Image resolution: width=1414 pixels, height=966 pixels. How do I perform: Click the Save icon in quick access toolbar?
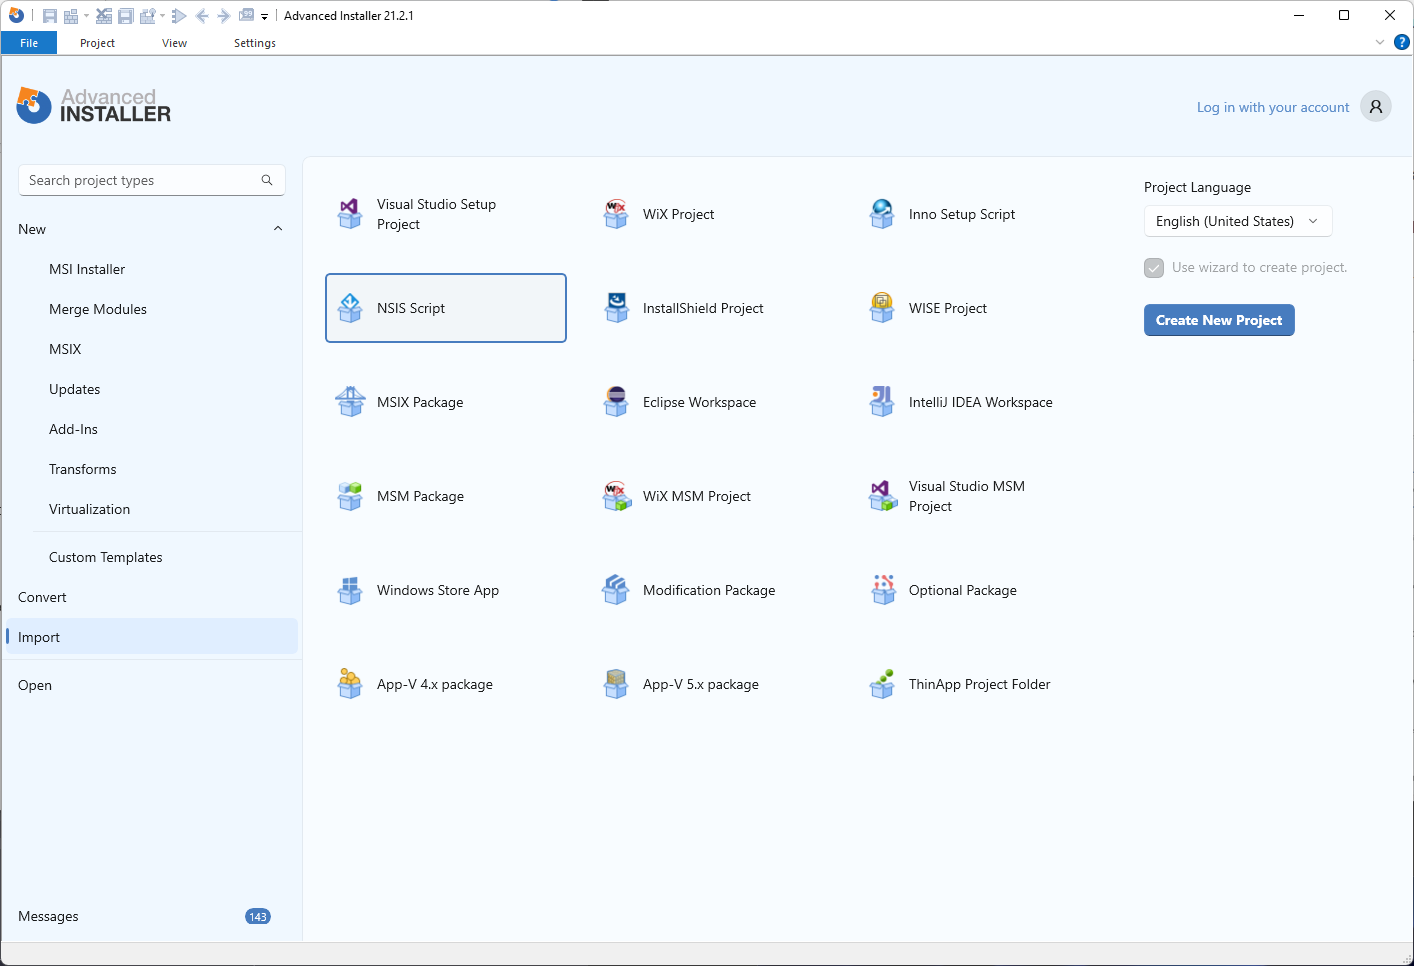tap(50, 16)
